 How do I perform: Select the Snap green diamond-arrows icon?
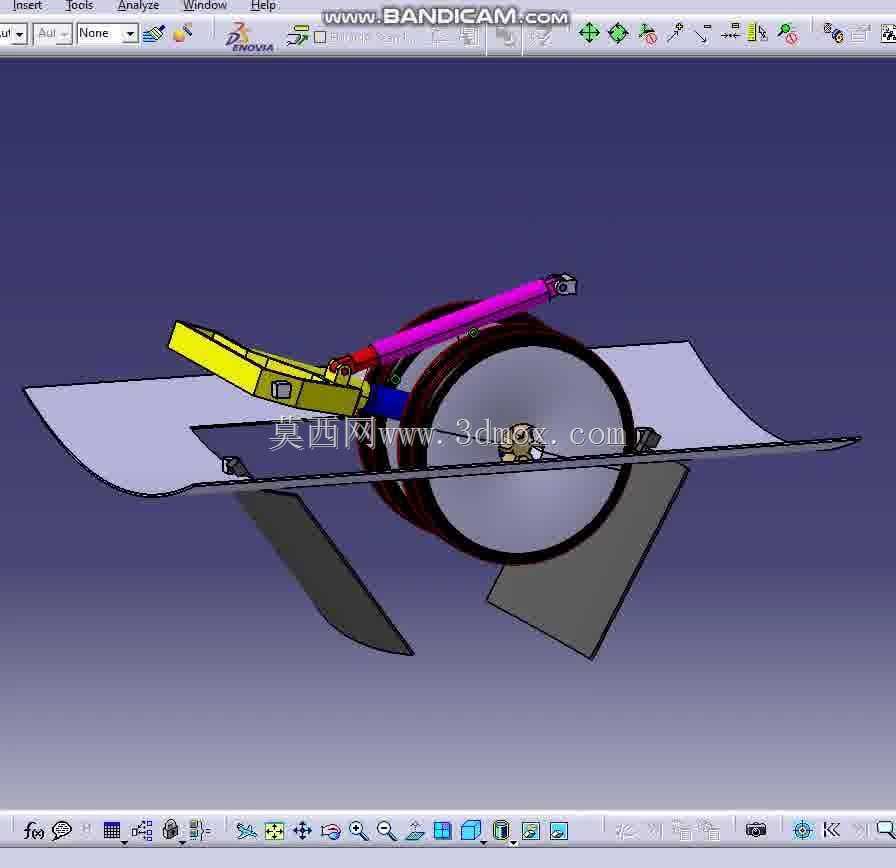pyautogui.click(x=618, y=33)
